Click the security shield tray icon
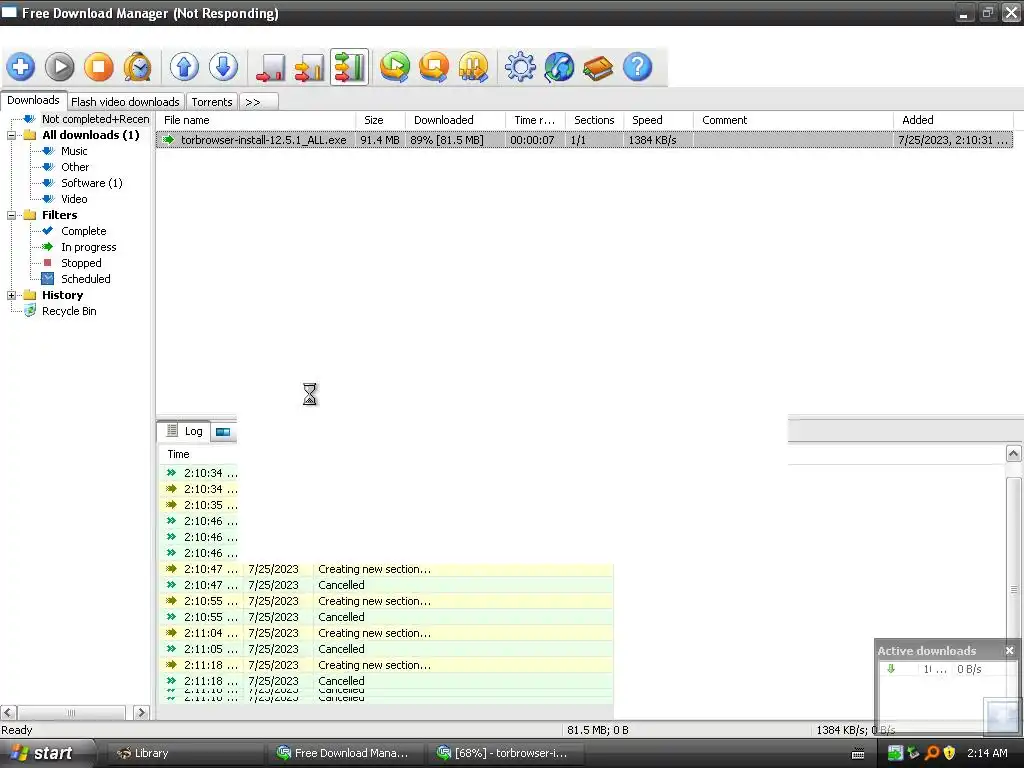Screen dimensions: 1024x768 (949, 753)
